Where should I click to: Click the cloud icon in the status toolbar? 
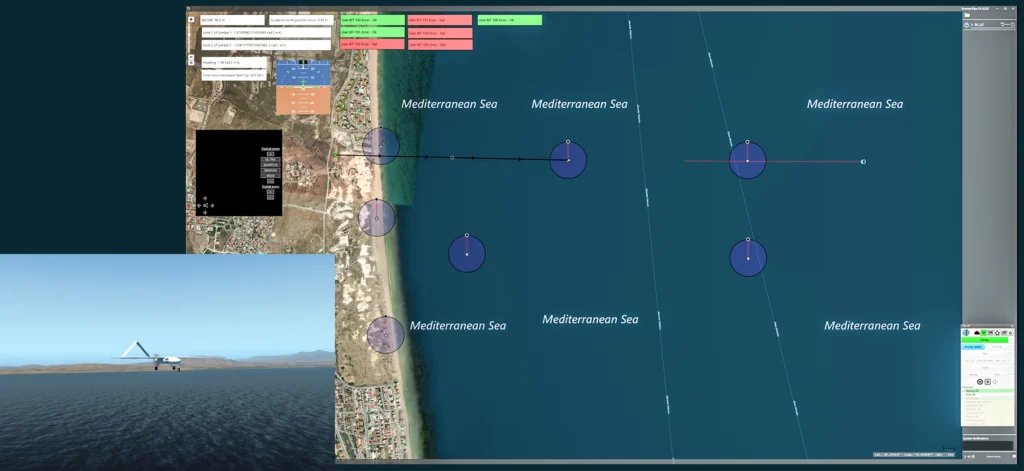point(977,333)
